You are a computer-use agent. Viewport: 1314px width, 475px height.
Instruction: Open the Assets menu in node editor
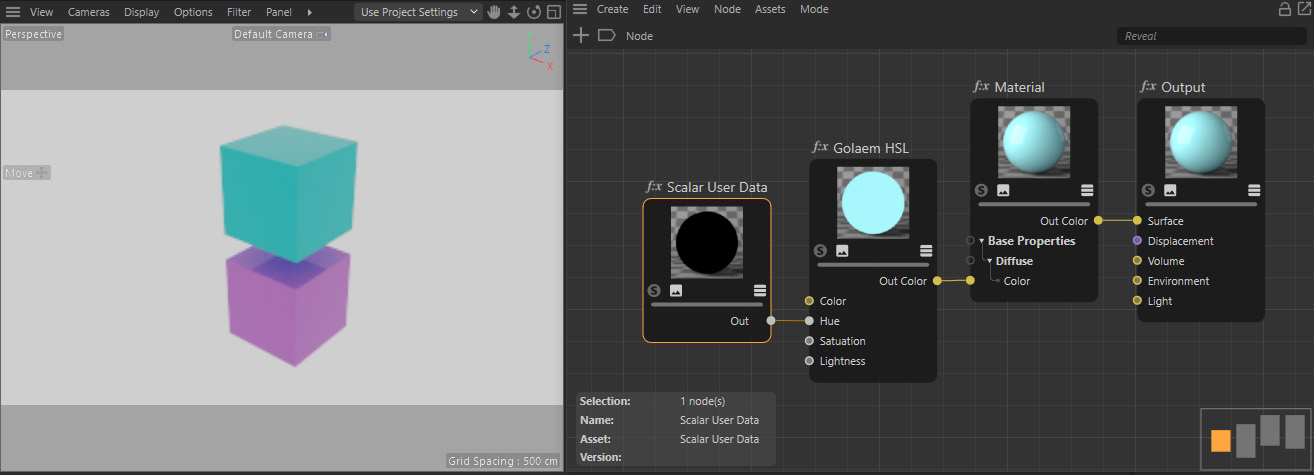click(770, 9)
